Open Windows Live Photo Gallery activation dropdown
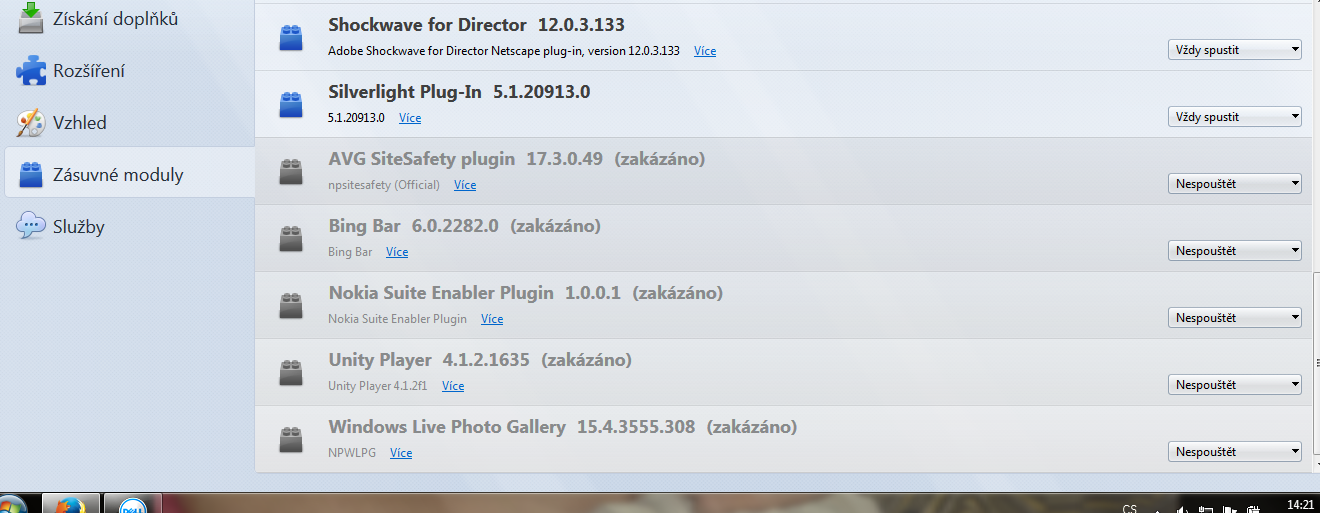The image size is (1320, 513). click(1234, 452)
